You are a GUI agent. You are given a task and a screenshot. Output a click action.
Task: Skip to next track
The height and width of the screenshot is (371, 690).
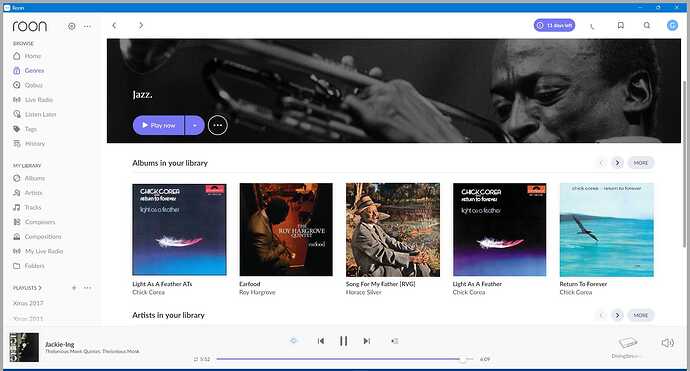367,341
